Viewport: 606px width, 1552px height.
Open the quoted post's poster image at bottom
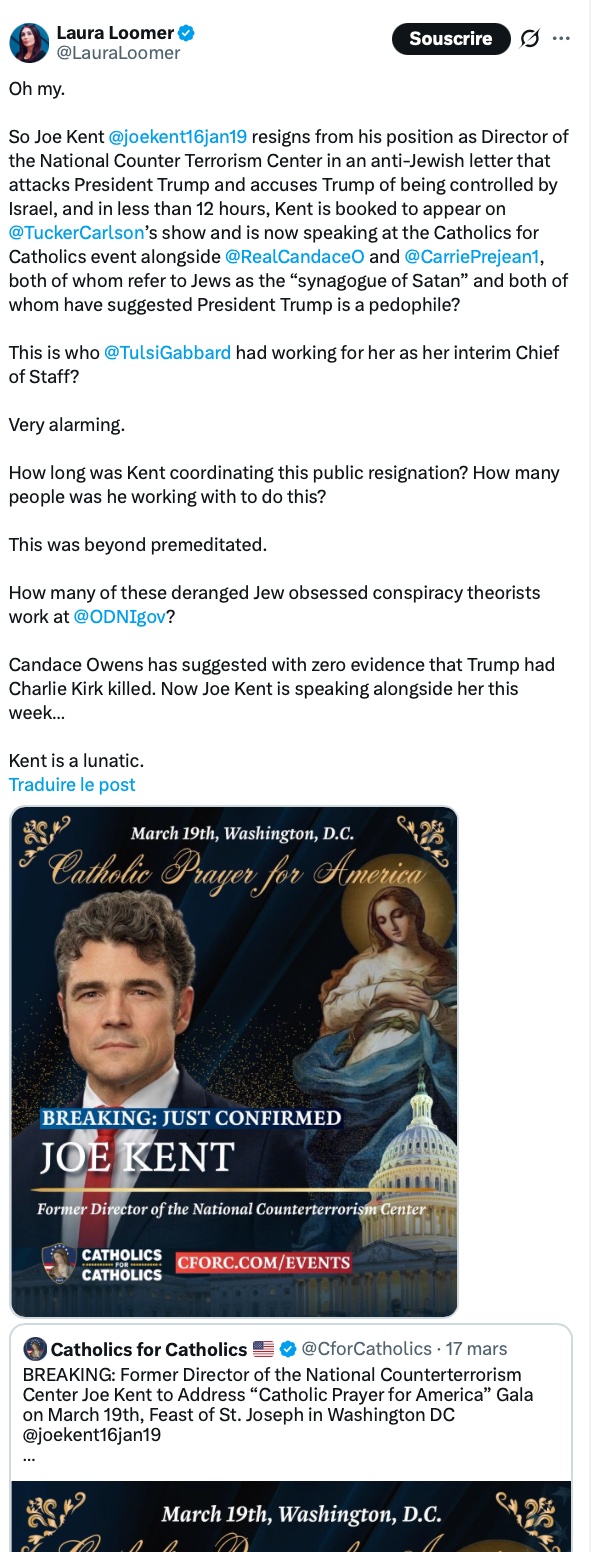pos(291,1516)
